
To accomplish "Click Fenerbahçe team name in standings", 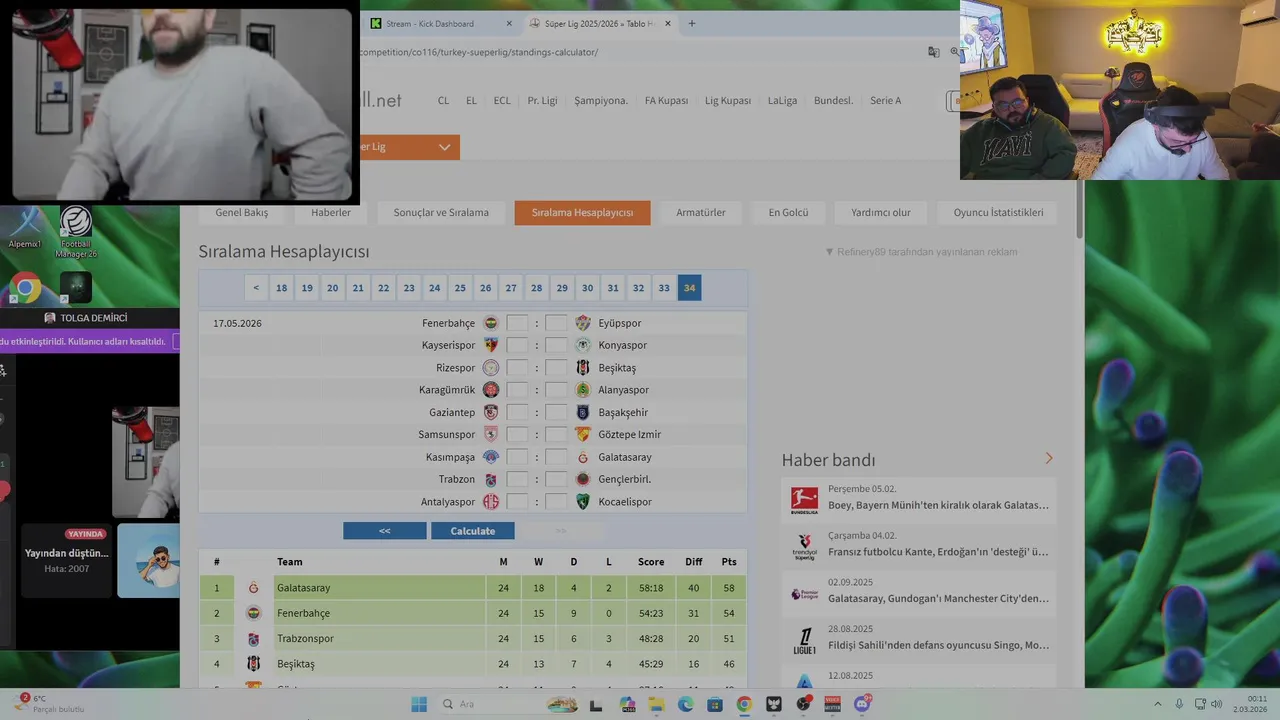I will pos(303,613).
